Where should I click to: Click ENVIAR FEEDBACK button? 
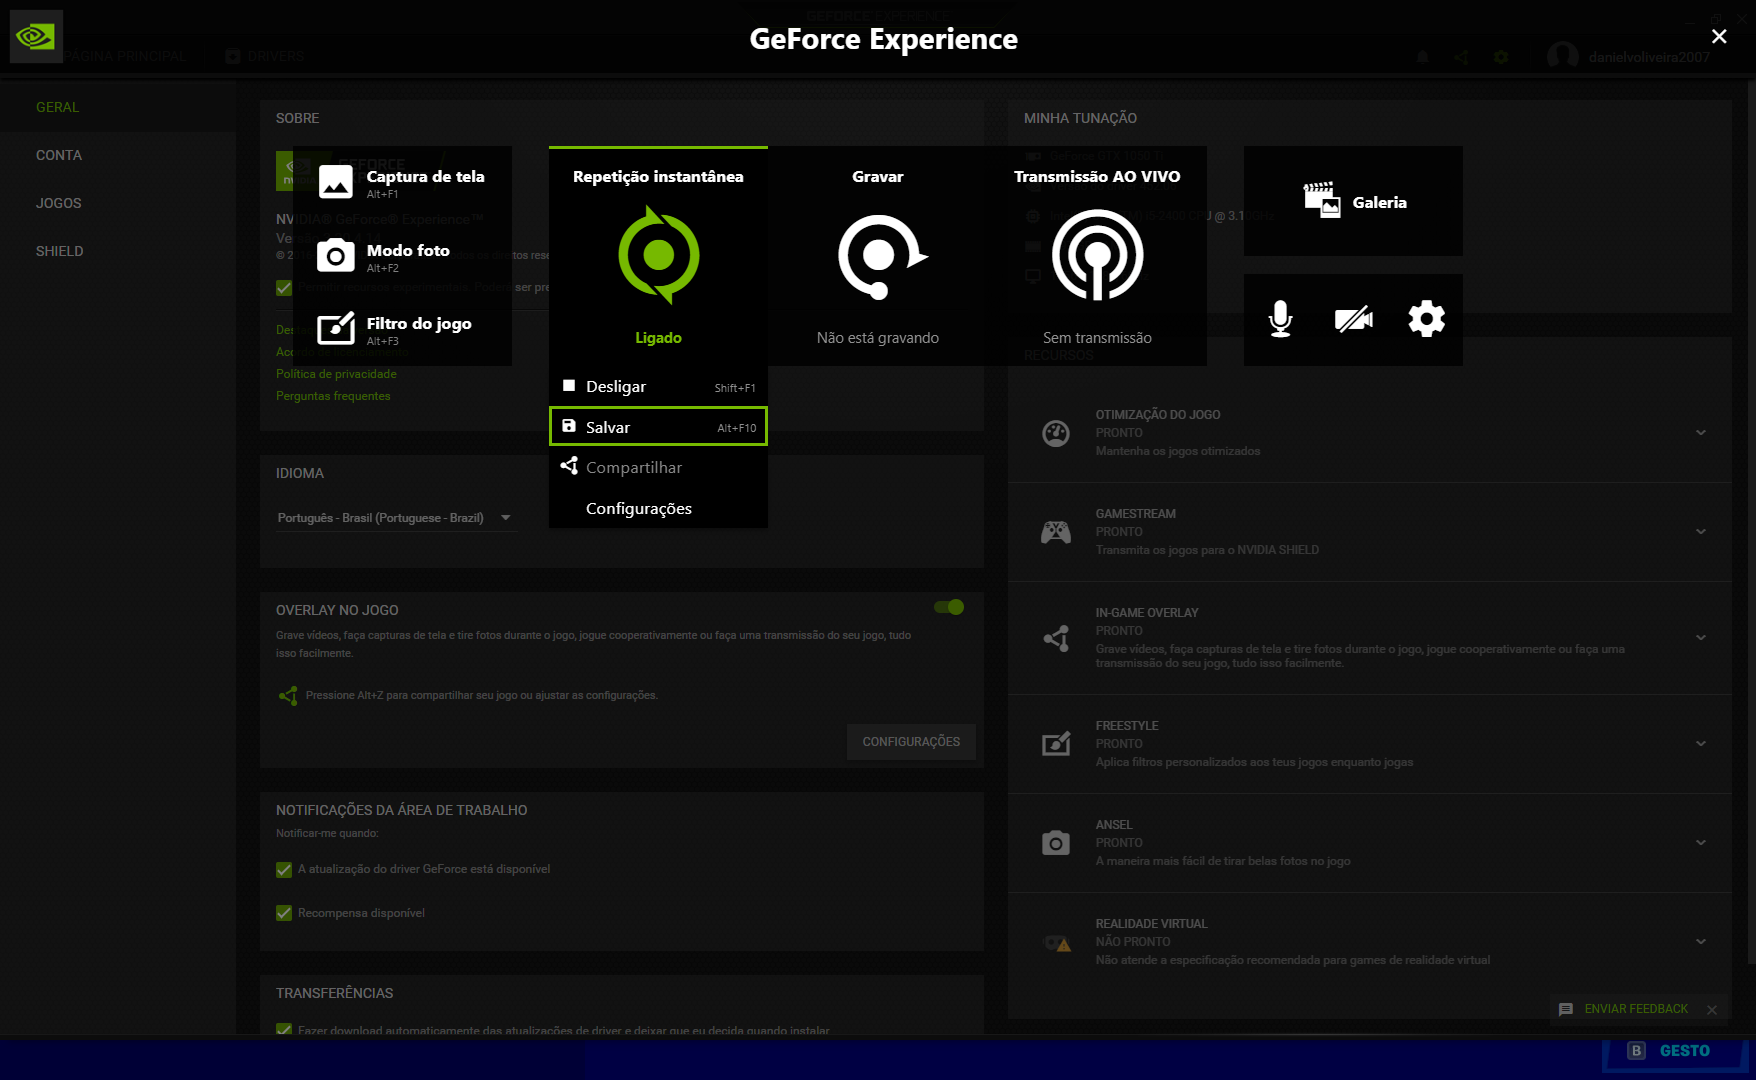click(1636, 1009)
